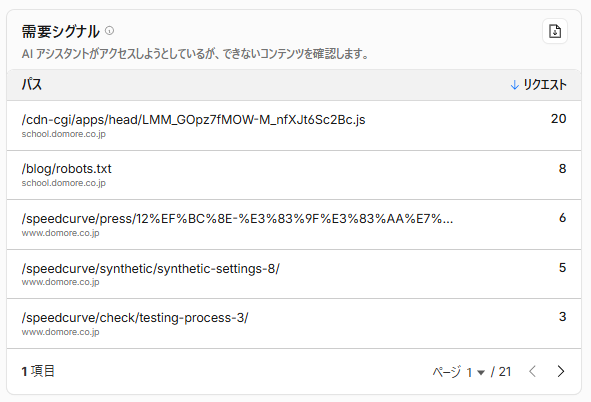This screenshot has height=402, width=591.
Task: Open the /cdn-cgi/apps/head/ script path
Action: click(193, 119)
